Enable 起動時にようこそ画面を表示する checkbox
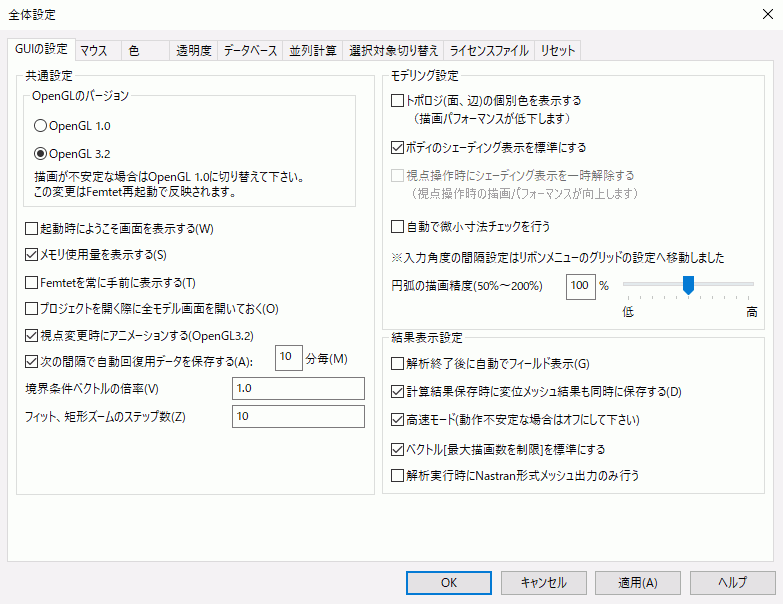 click(x=32, y=229)
